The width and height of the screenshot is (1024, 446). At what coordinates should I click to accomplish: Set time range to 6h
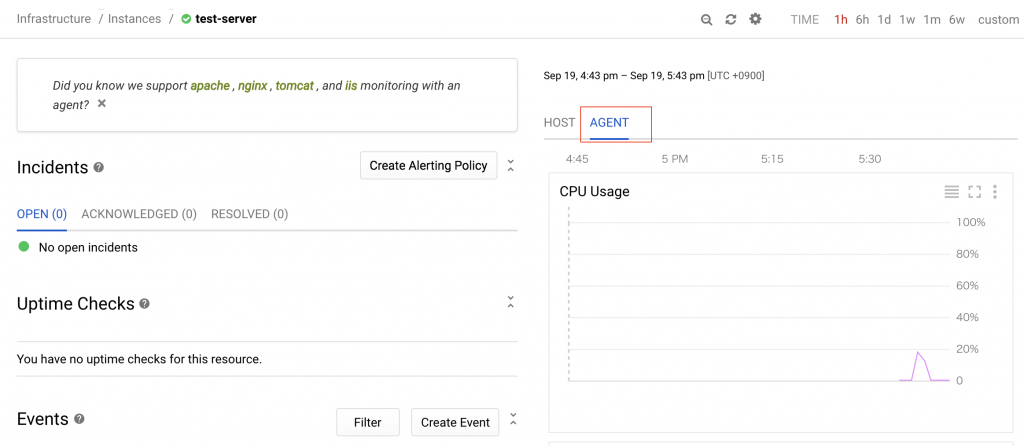click(x=862, y=20)
